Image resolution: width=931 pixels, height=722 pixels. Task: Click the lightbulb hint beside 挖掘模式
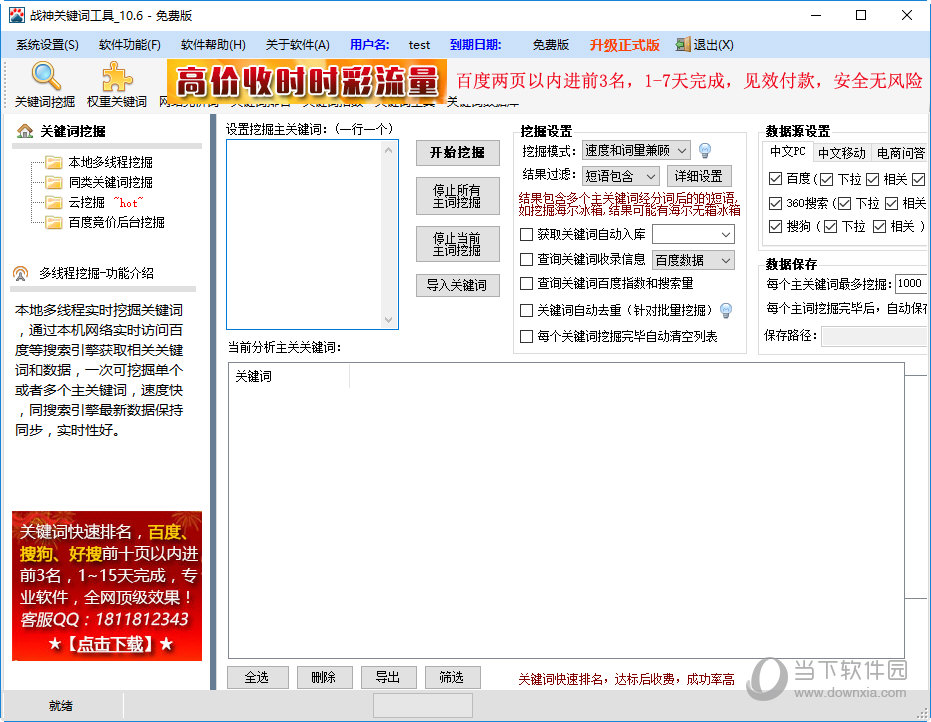(x=705, y=151)
